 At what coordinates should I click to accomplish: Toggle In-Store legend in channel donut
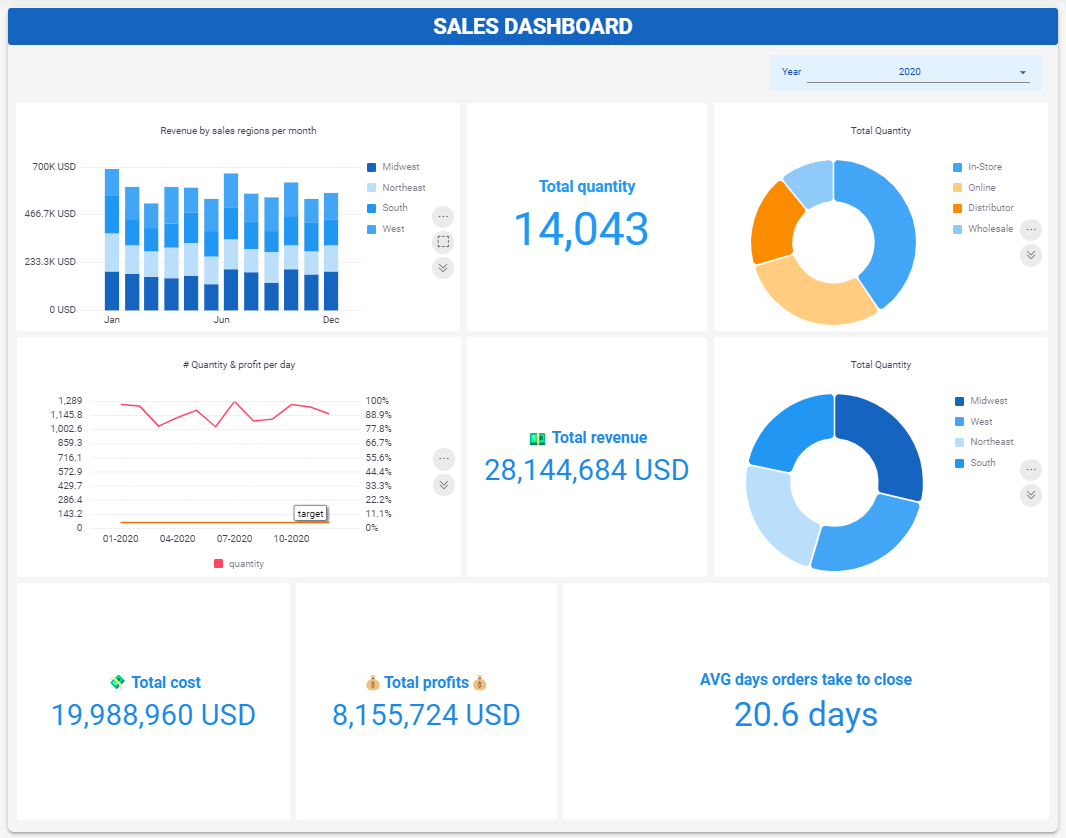[977, 167]
